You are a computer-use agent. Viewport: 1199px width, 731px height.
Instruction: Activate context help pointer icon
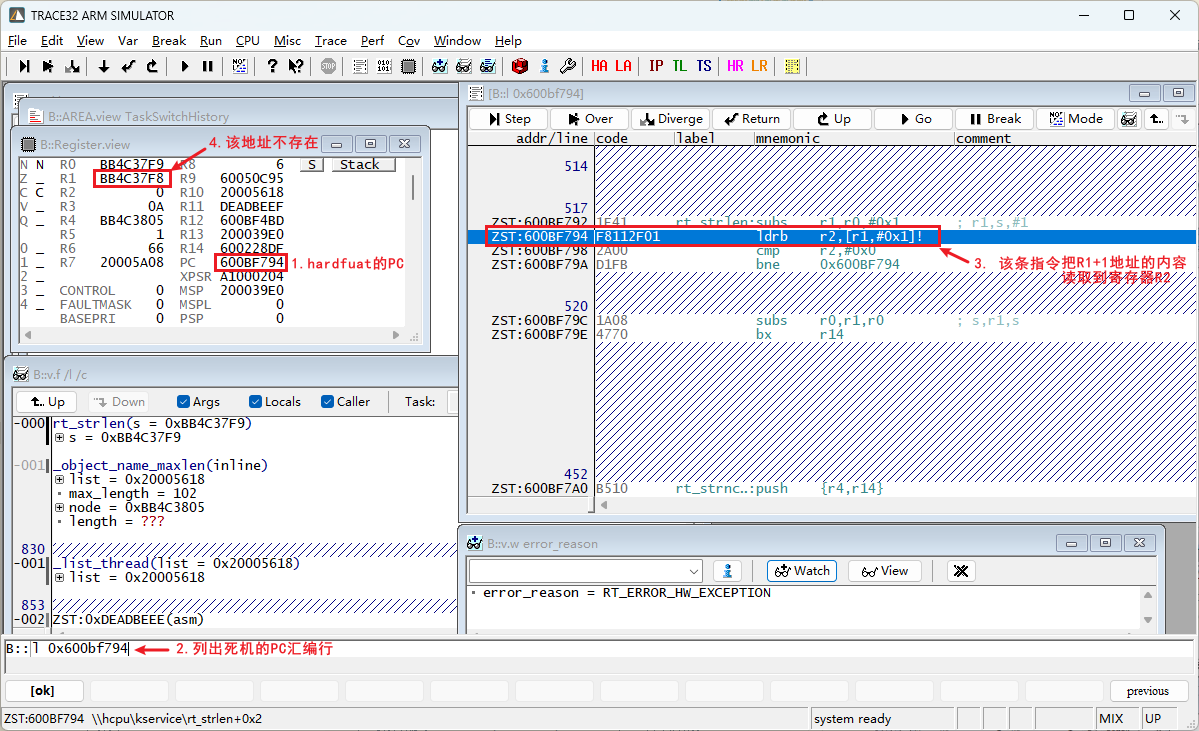tap(296, 67)
